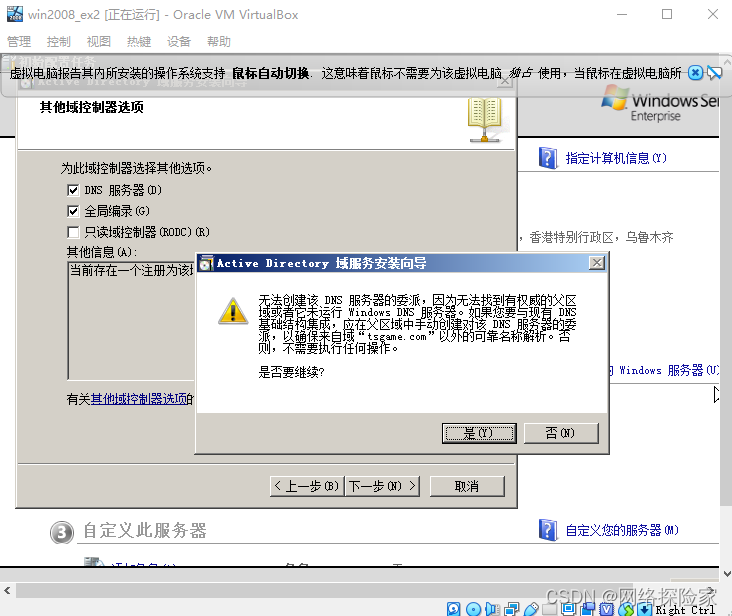
Task: Open the 指定计算机信息(Y) link
Action: coord(616,158)
